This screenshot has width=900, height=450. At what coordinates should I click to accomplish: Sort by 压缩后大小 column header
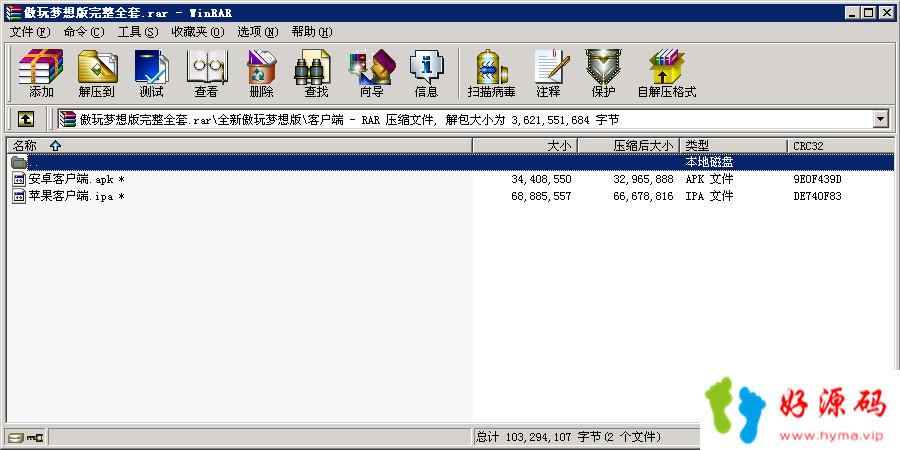629,146
